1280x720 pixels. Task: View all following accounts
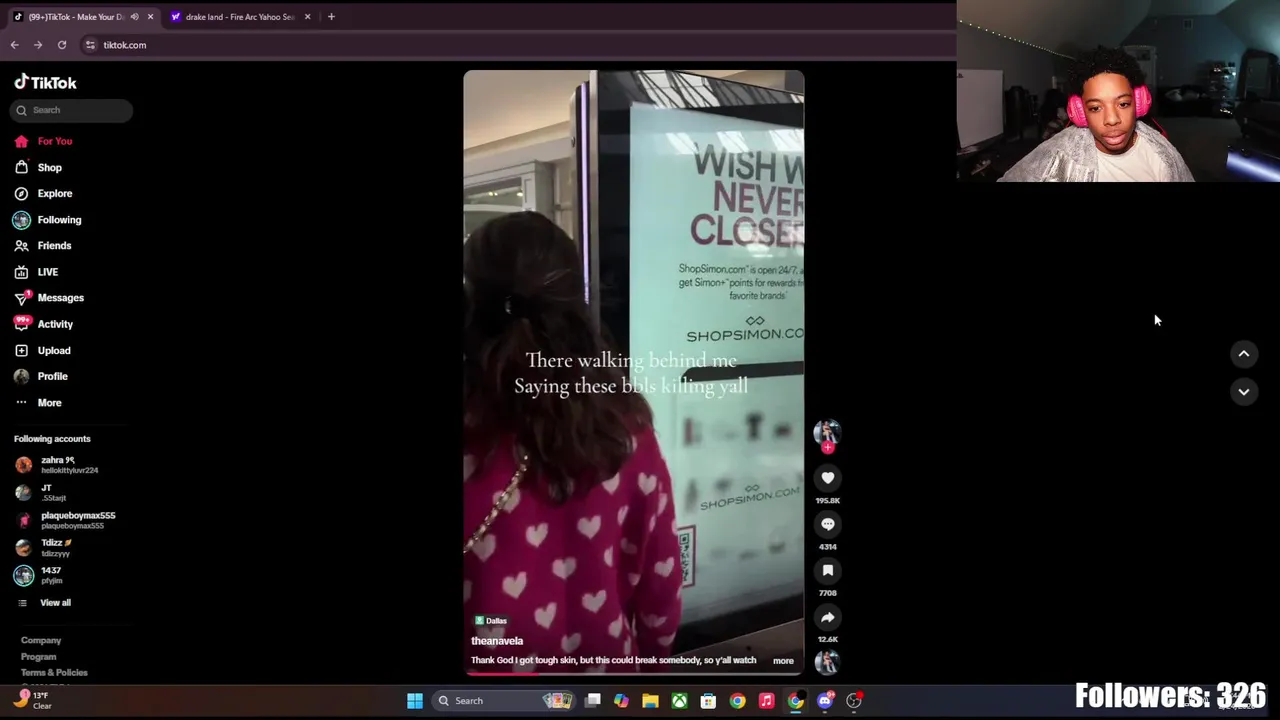pyautogui.click(x=44, y=603)
